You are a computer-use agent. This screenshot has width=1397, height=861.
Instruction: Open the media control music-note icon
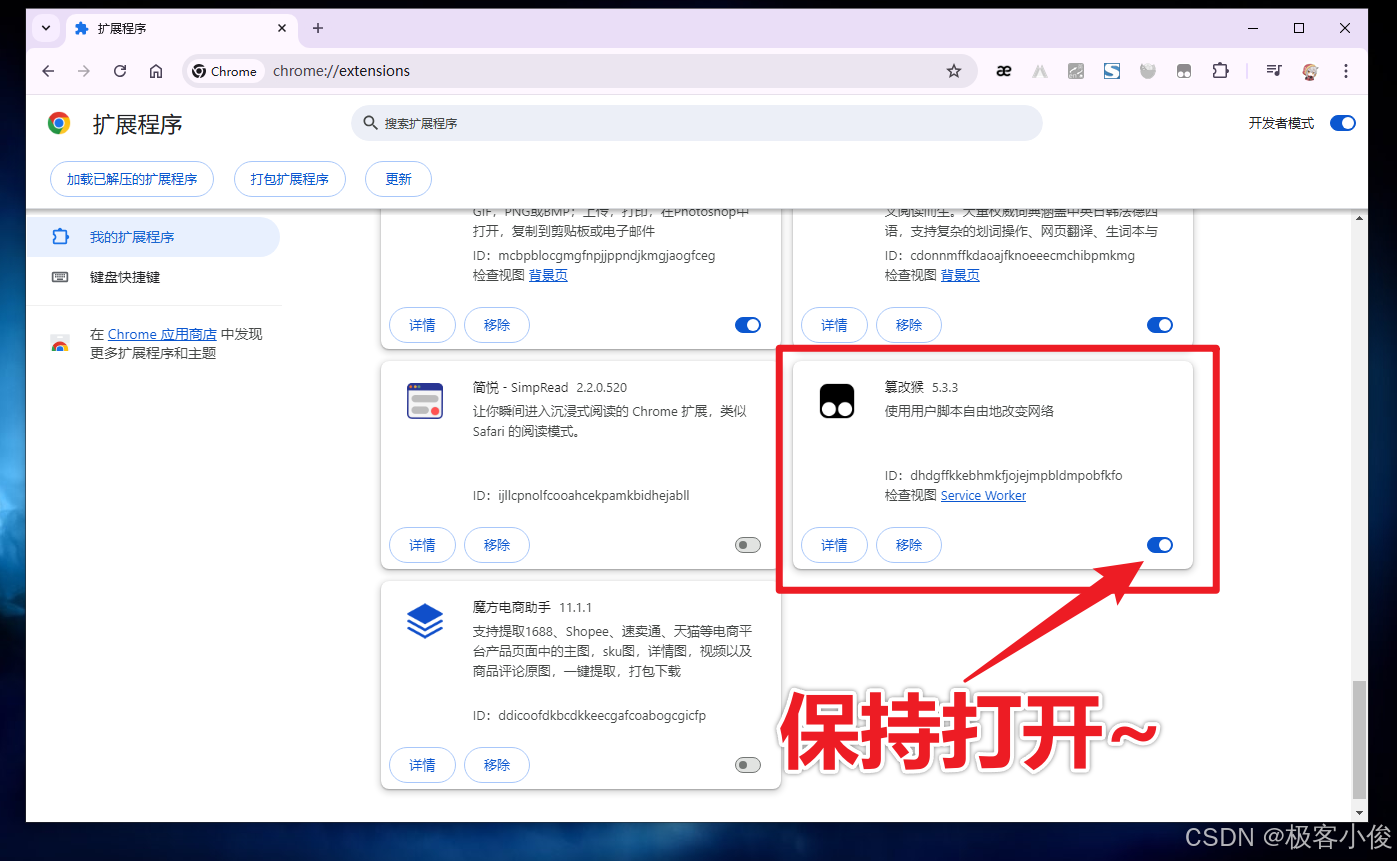[x=1274, y=71]
